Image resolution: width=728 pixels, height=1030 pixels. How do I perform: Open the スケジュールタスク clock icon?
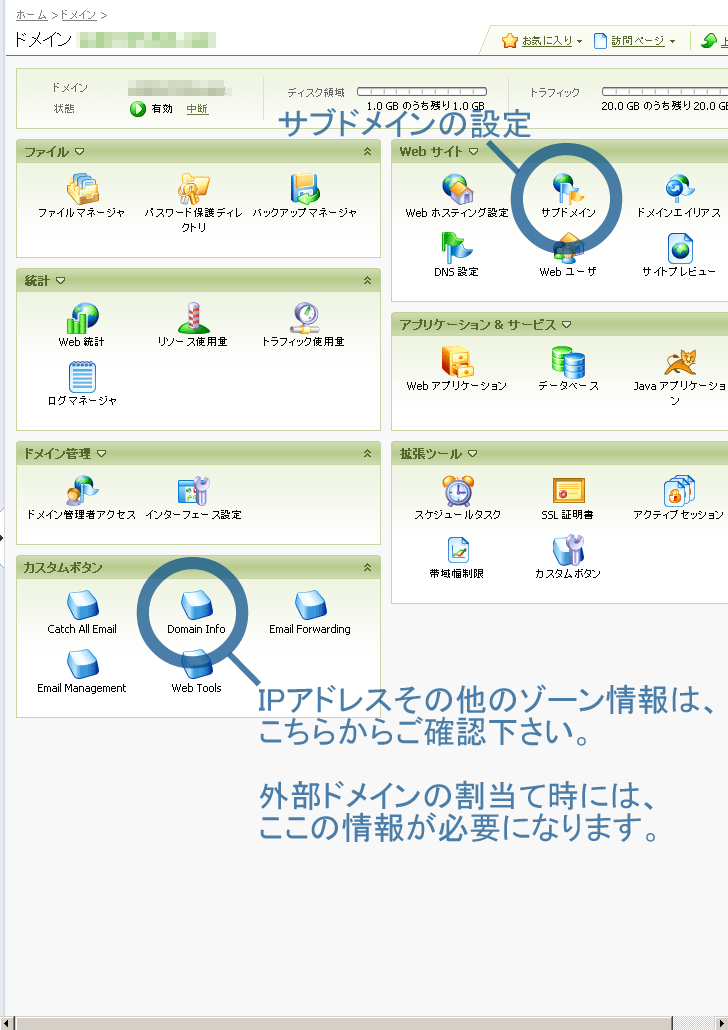point(457,491)
